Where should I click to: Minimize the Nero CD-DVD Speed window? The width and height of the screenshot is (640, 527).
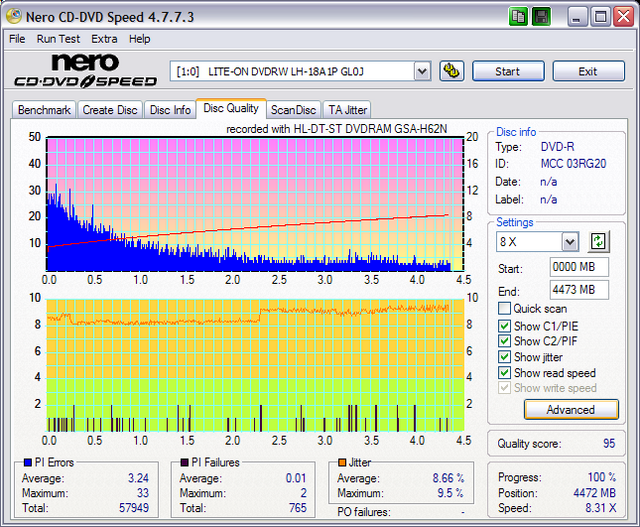tap(577, 17)
